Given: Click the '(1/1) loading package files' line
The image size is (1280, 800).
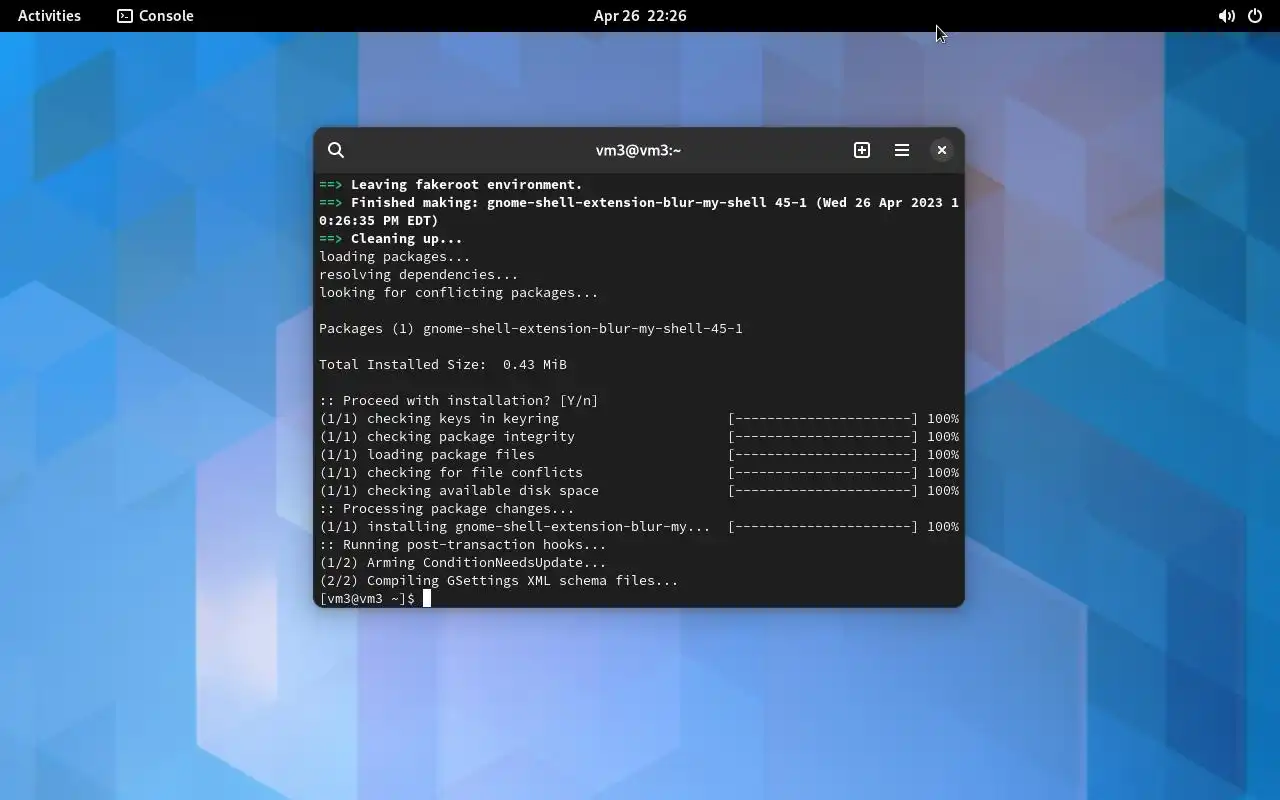Looking at the screenshot, I should coord(638,454).
